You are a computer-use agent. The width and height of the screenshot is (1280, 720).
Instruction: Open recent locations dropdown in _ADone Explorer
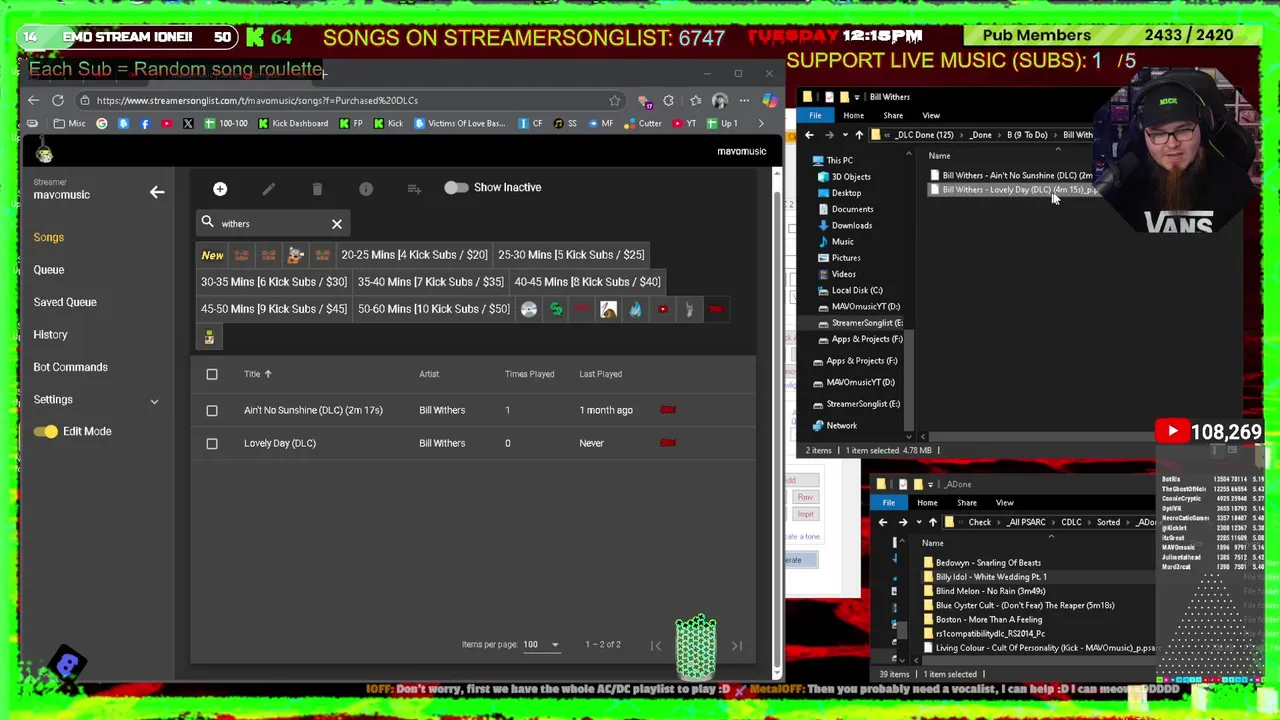918,522
